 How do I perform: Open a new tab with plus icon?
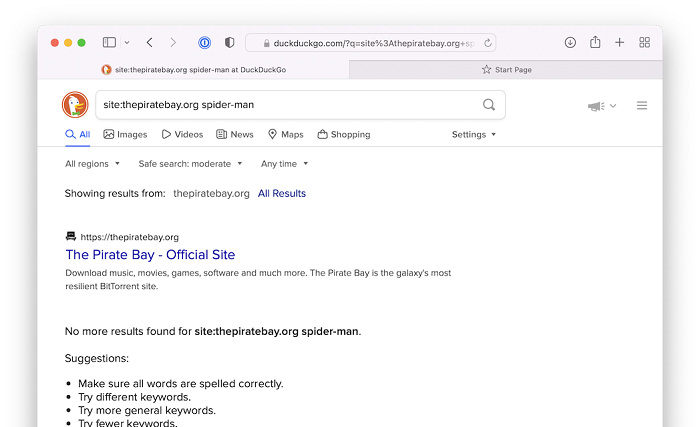(x=620, y=43)
